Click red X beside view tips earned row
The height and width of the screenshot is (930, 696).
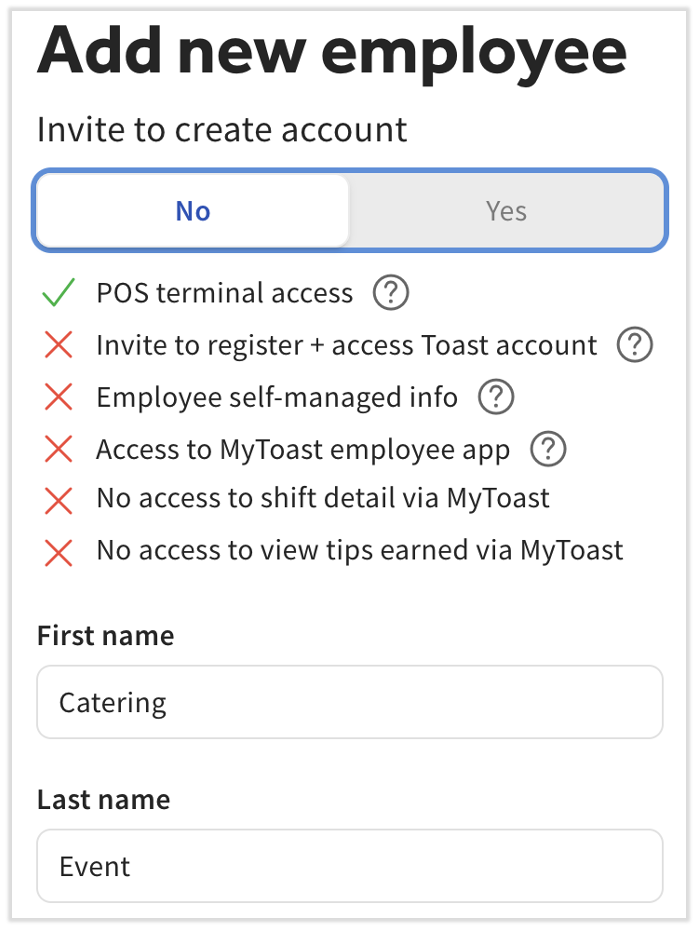[59, 551]
